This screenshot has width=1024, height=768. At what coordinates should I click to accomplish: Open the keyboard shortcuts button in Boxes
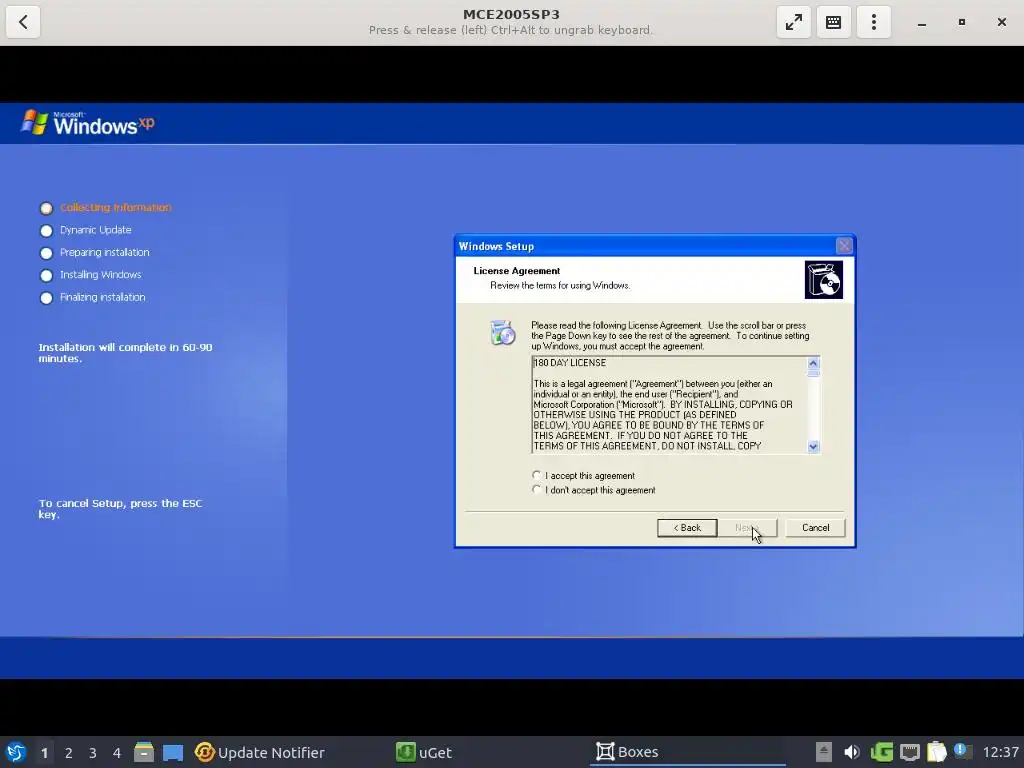point(833,22)
